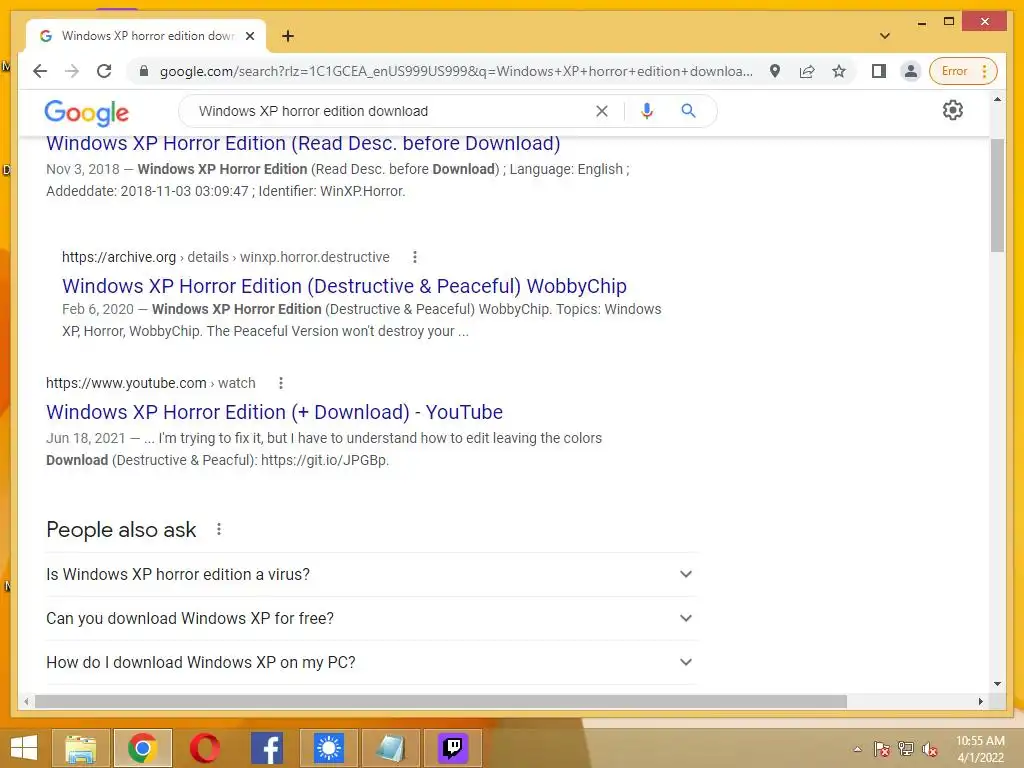1024x768 pixels.
Task: Open Read Desc. before Download result
Action: (303, 143)
